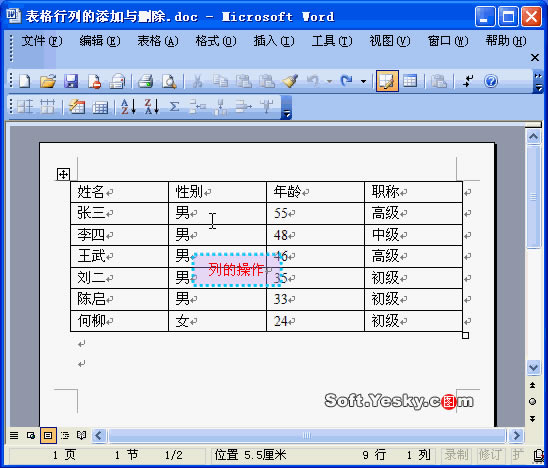Toggle show/hide paragraph marks icon
This screenshot has height=468, width=548.
point(468,81)
